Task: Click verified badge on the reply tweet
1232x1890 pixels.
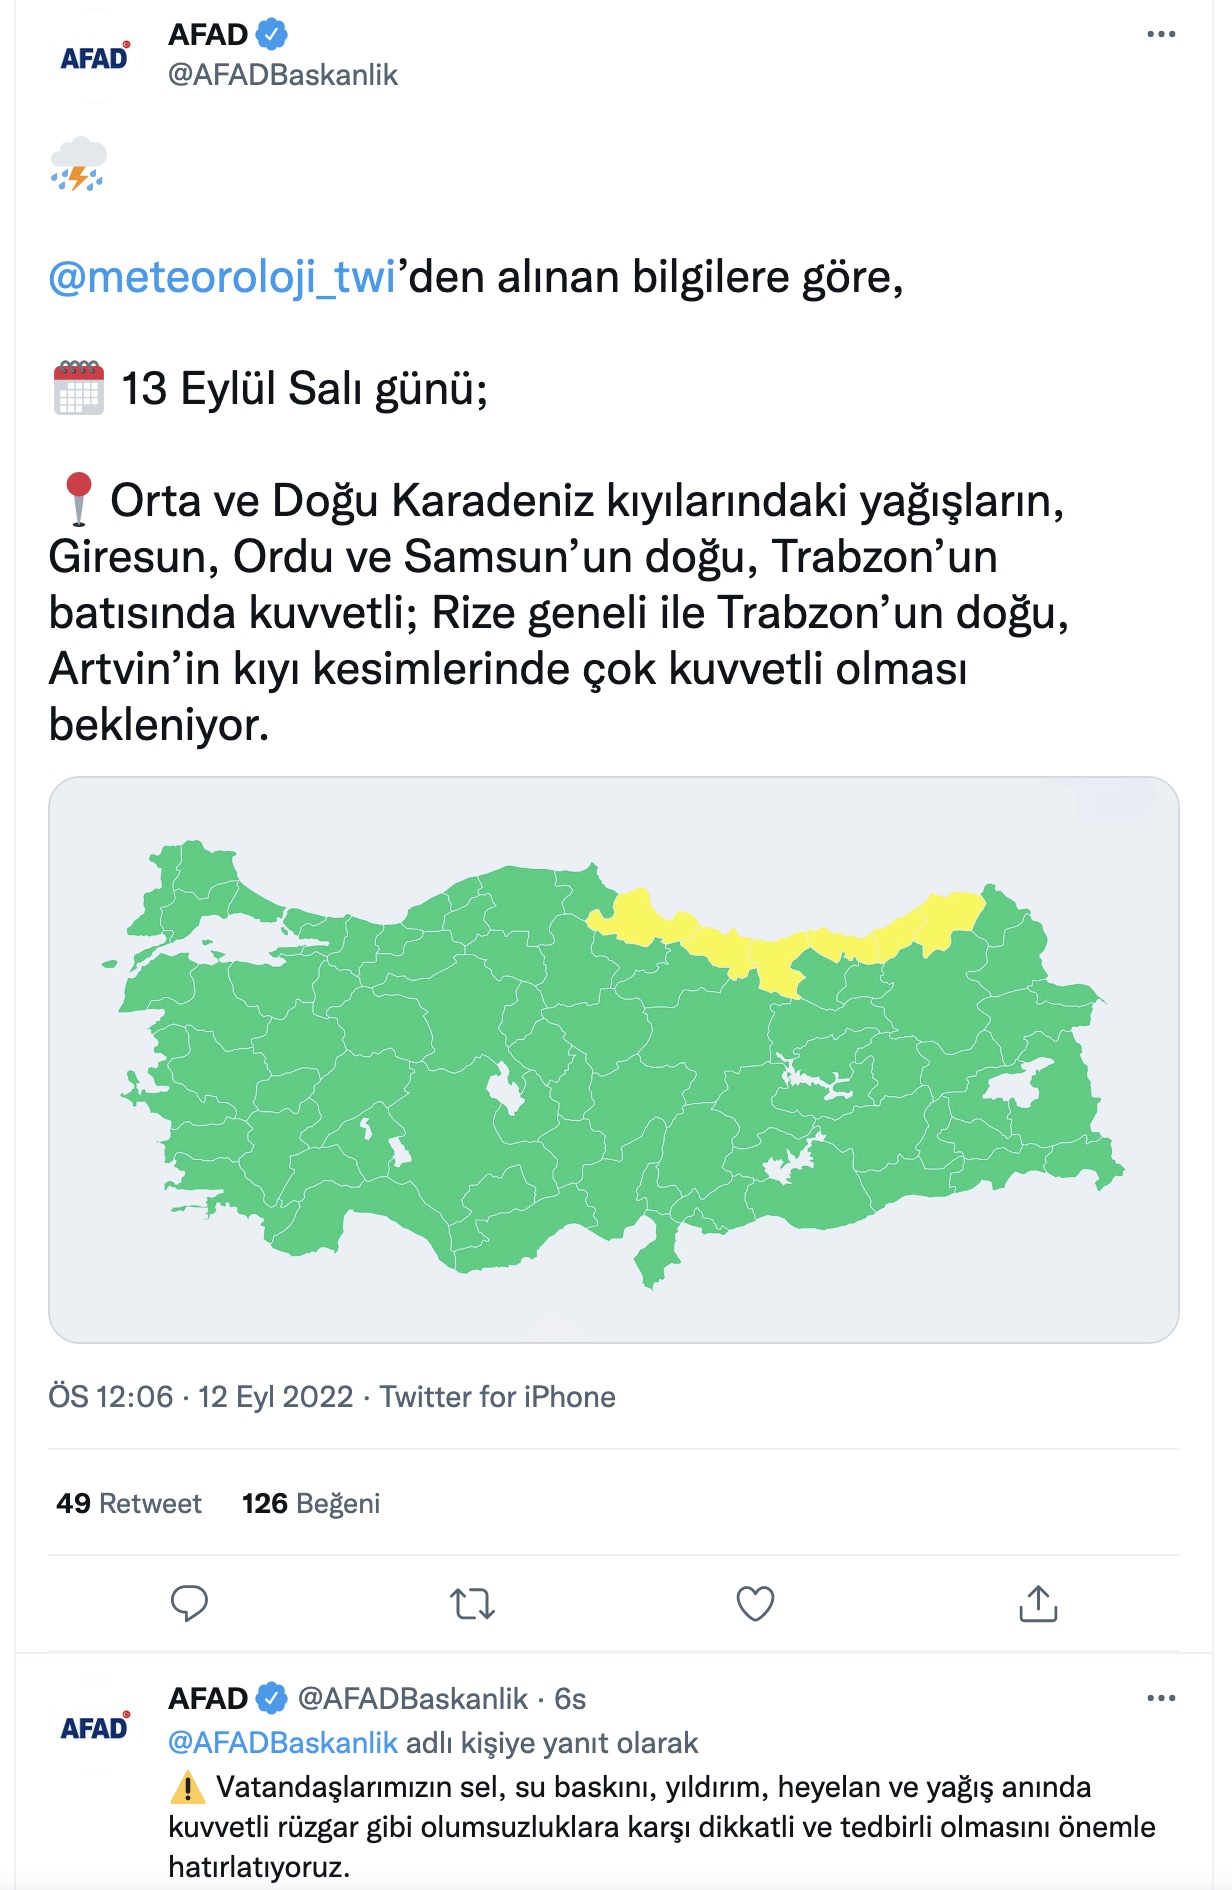Action: click(271, 1698)
